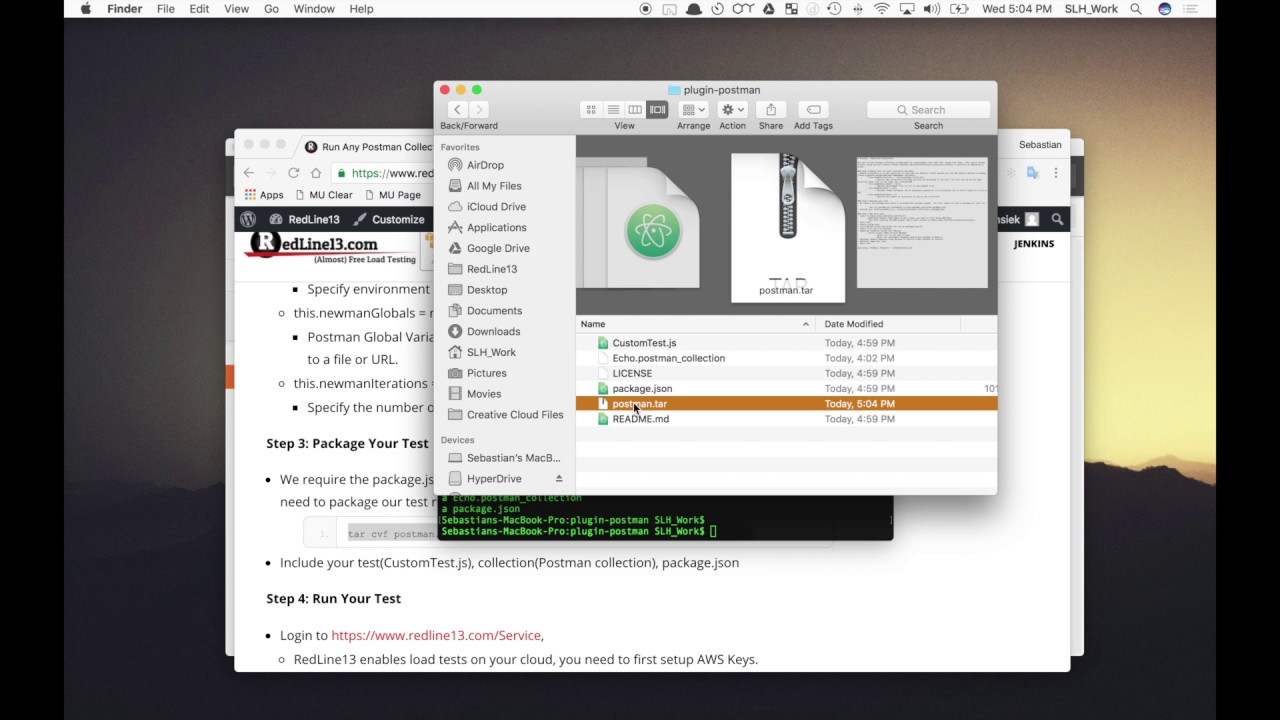This screenshot has height=720, width=1280.
Task: Open Downloads in Finder sidebar
Action: (x=493, y=331)
